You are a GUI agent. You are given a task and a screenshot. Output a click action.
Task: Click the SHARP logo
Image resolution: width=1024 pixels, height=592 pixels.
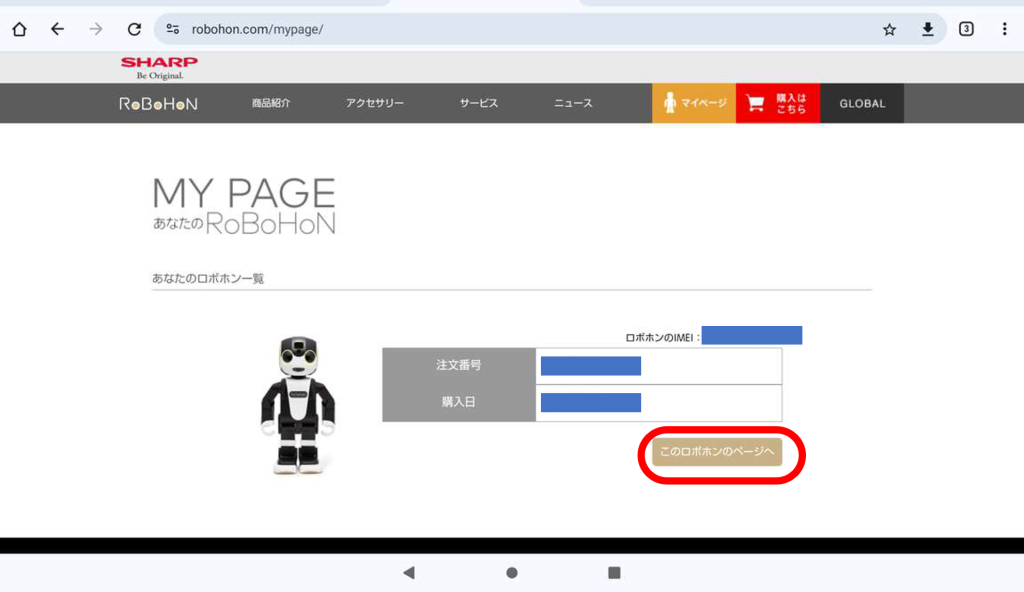tap(159, 68)
